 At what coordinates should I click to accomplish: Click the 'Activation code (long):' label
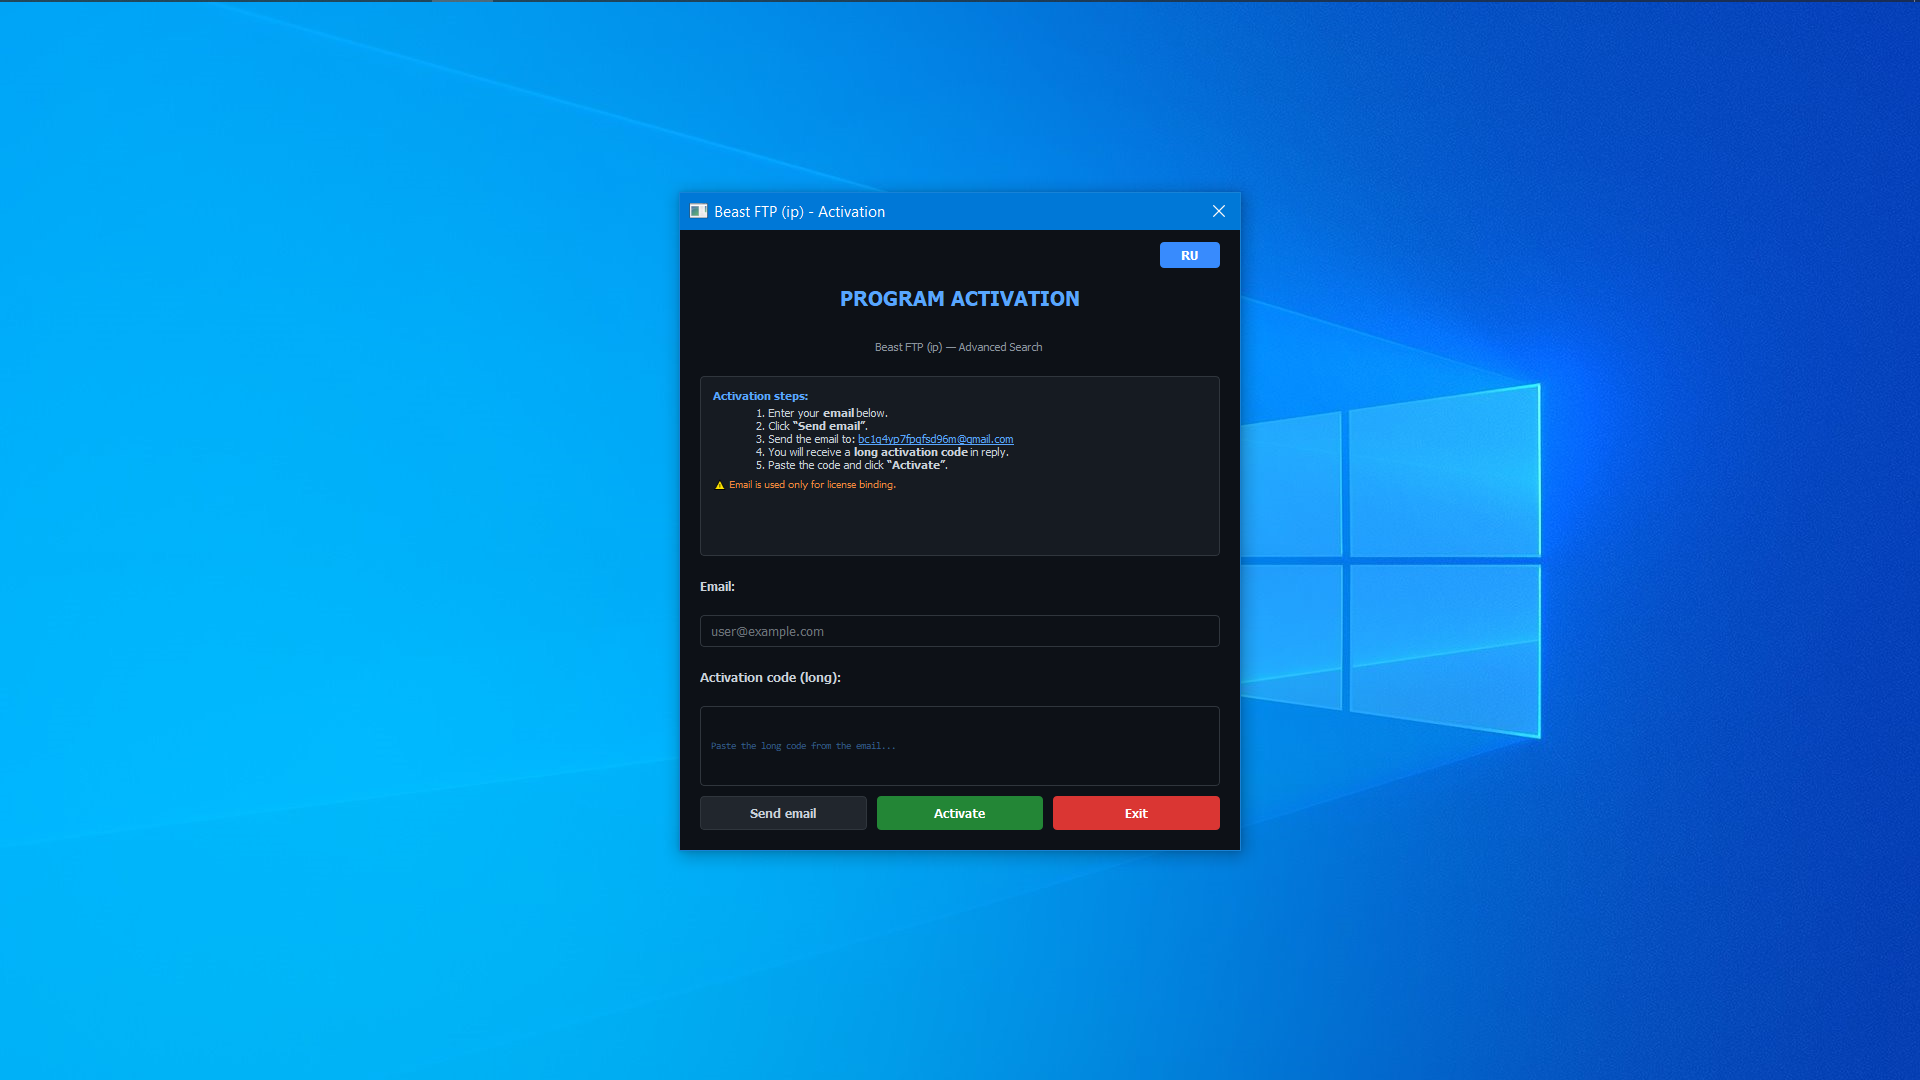tap(770, 677)
